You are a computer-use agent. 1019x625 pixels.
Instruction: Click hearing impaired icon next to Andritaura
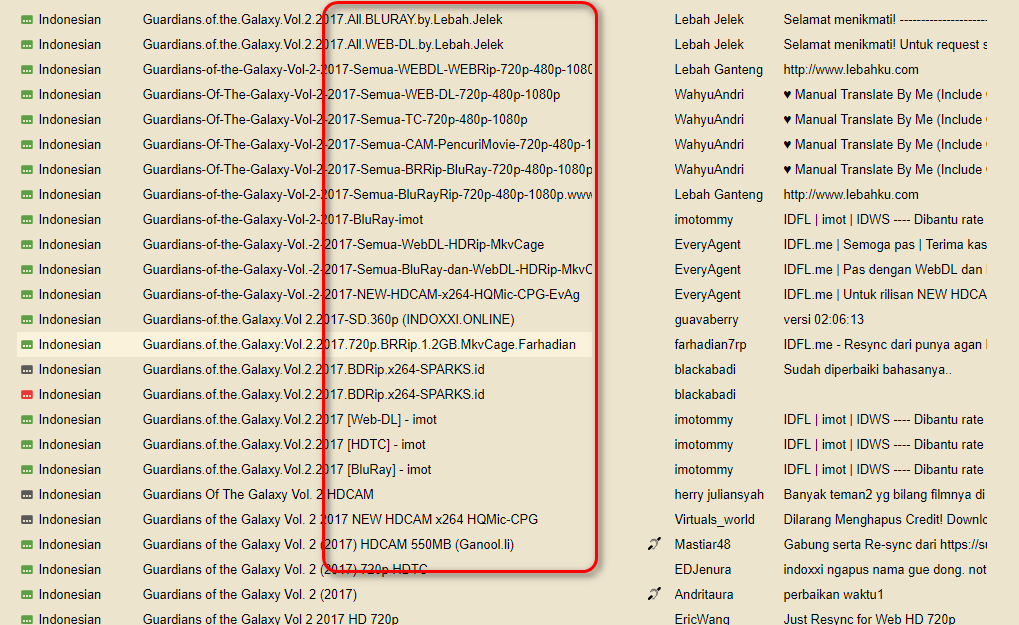coord(654,594)
